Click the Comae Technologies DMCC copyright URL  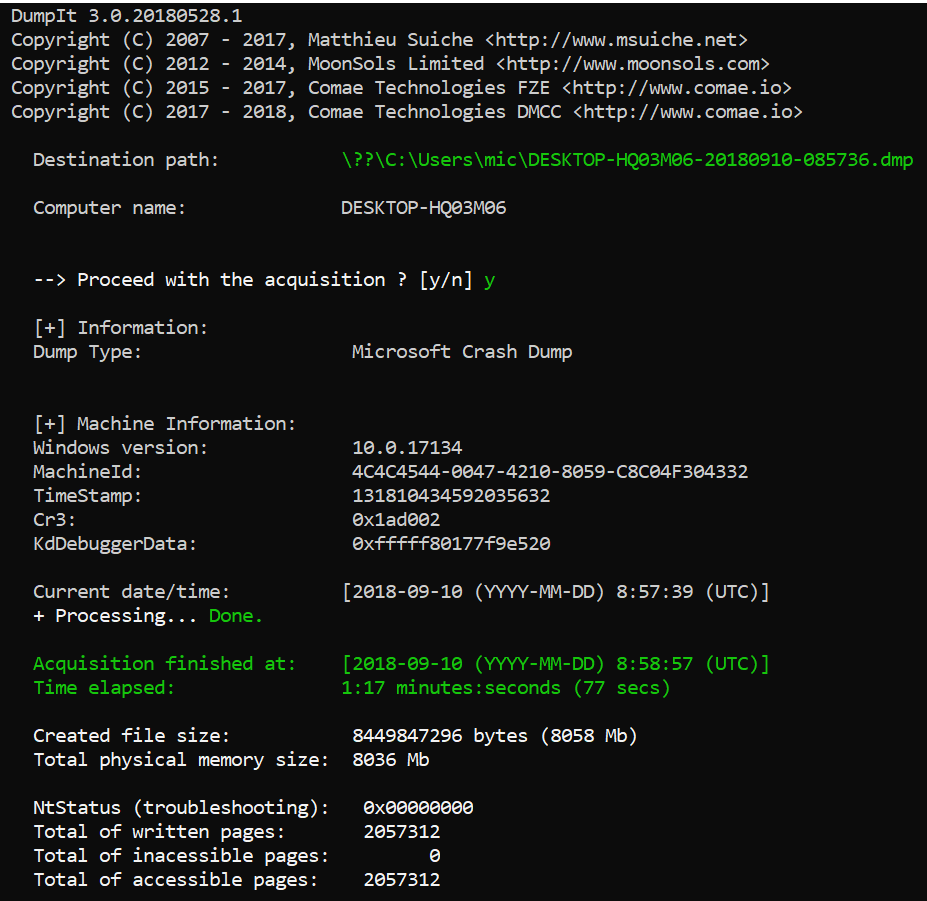(688, 112)
